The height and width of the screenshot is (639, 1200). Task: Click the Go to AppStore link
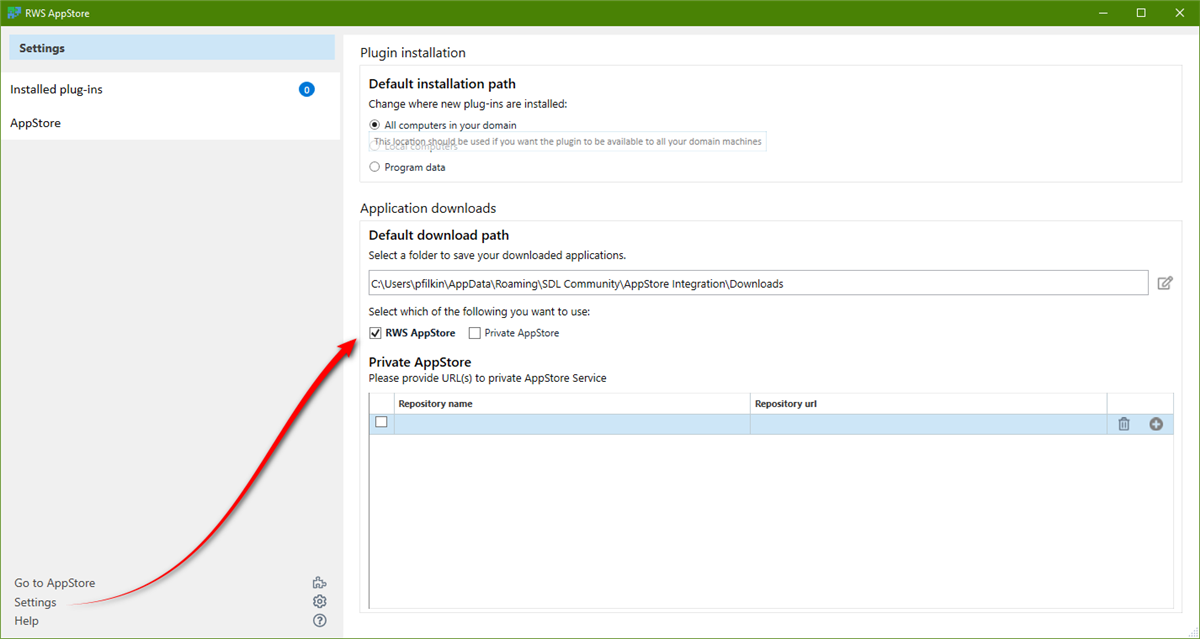[54, 582]
